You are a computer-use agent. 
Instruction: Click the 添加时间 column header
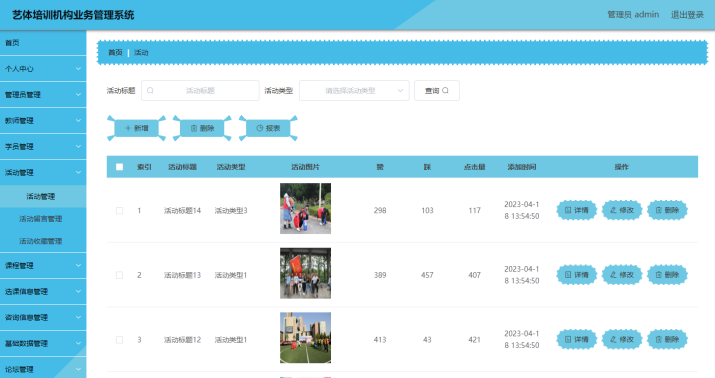tap(522, 167)
